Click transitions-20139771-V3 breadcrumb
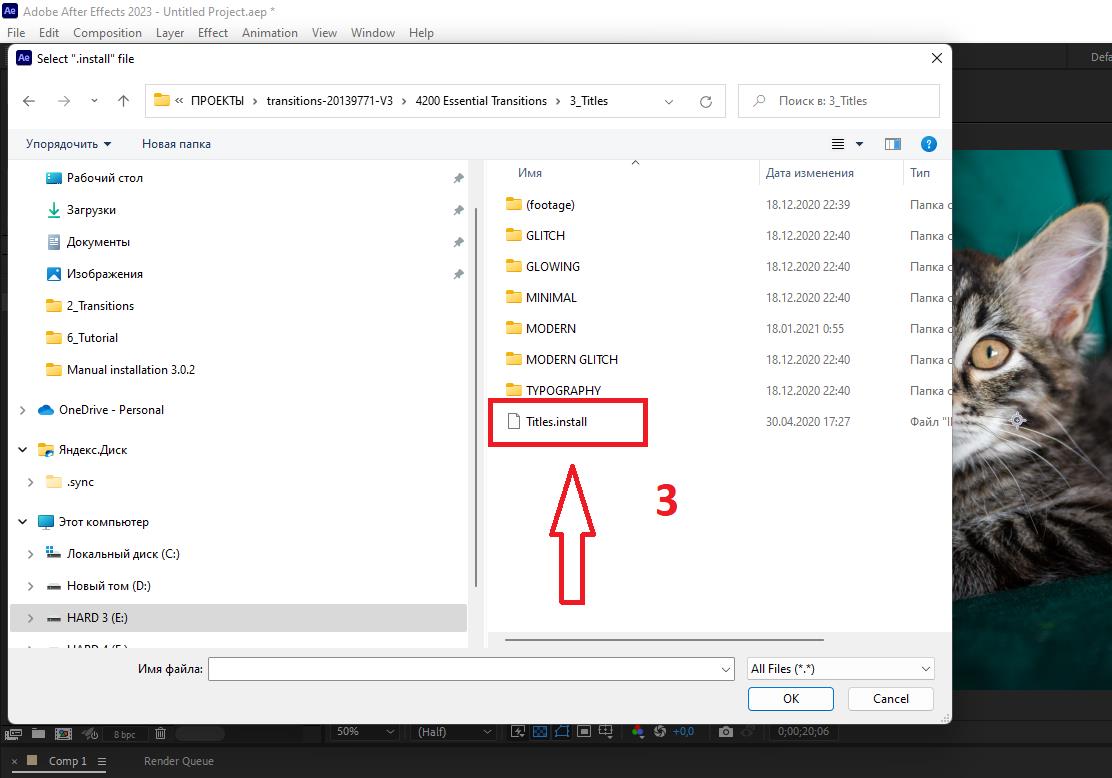This screenshot has width=1112, height=778. [330, 101]
